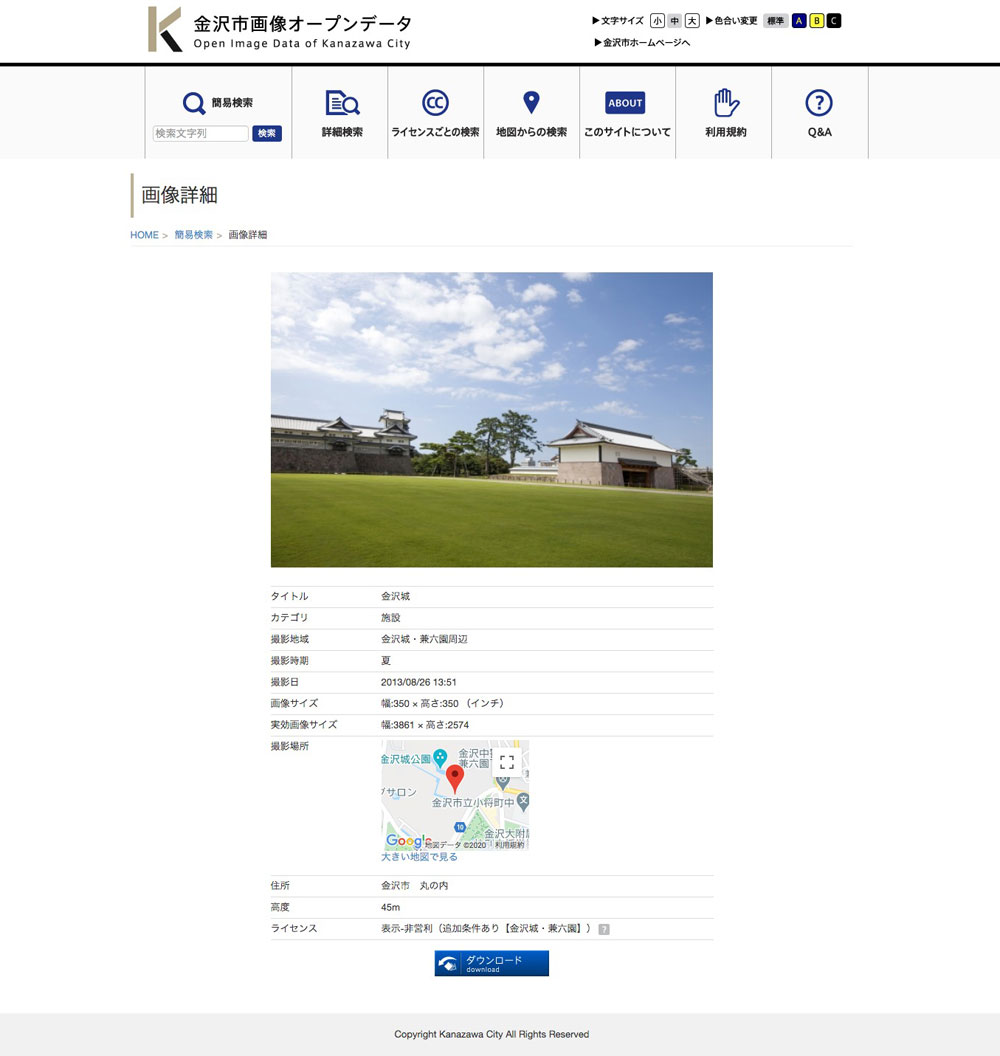Screen dimensions: 1000x1056
Task: Click the 金沢城・兼六園周辺 area value
Action: [424, 639]
